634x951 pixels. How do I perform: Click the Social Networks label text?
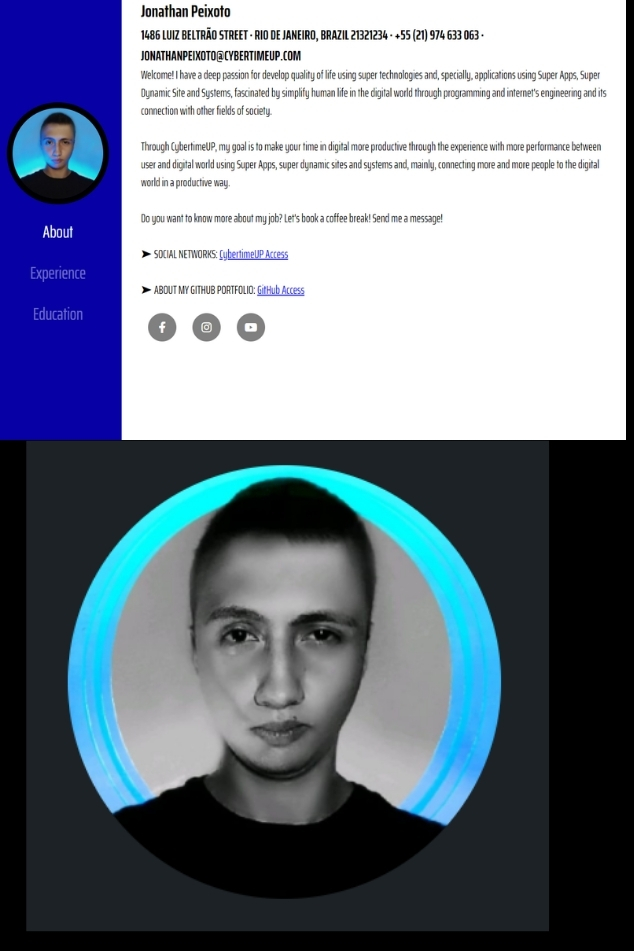[x=186, y=254]
